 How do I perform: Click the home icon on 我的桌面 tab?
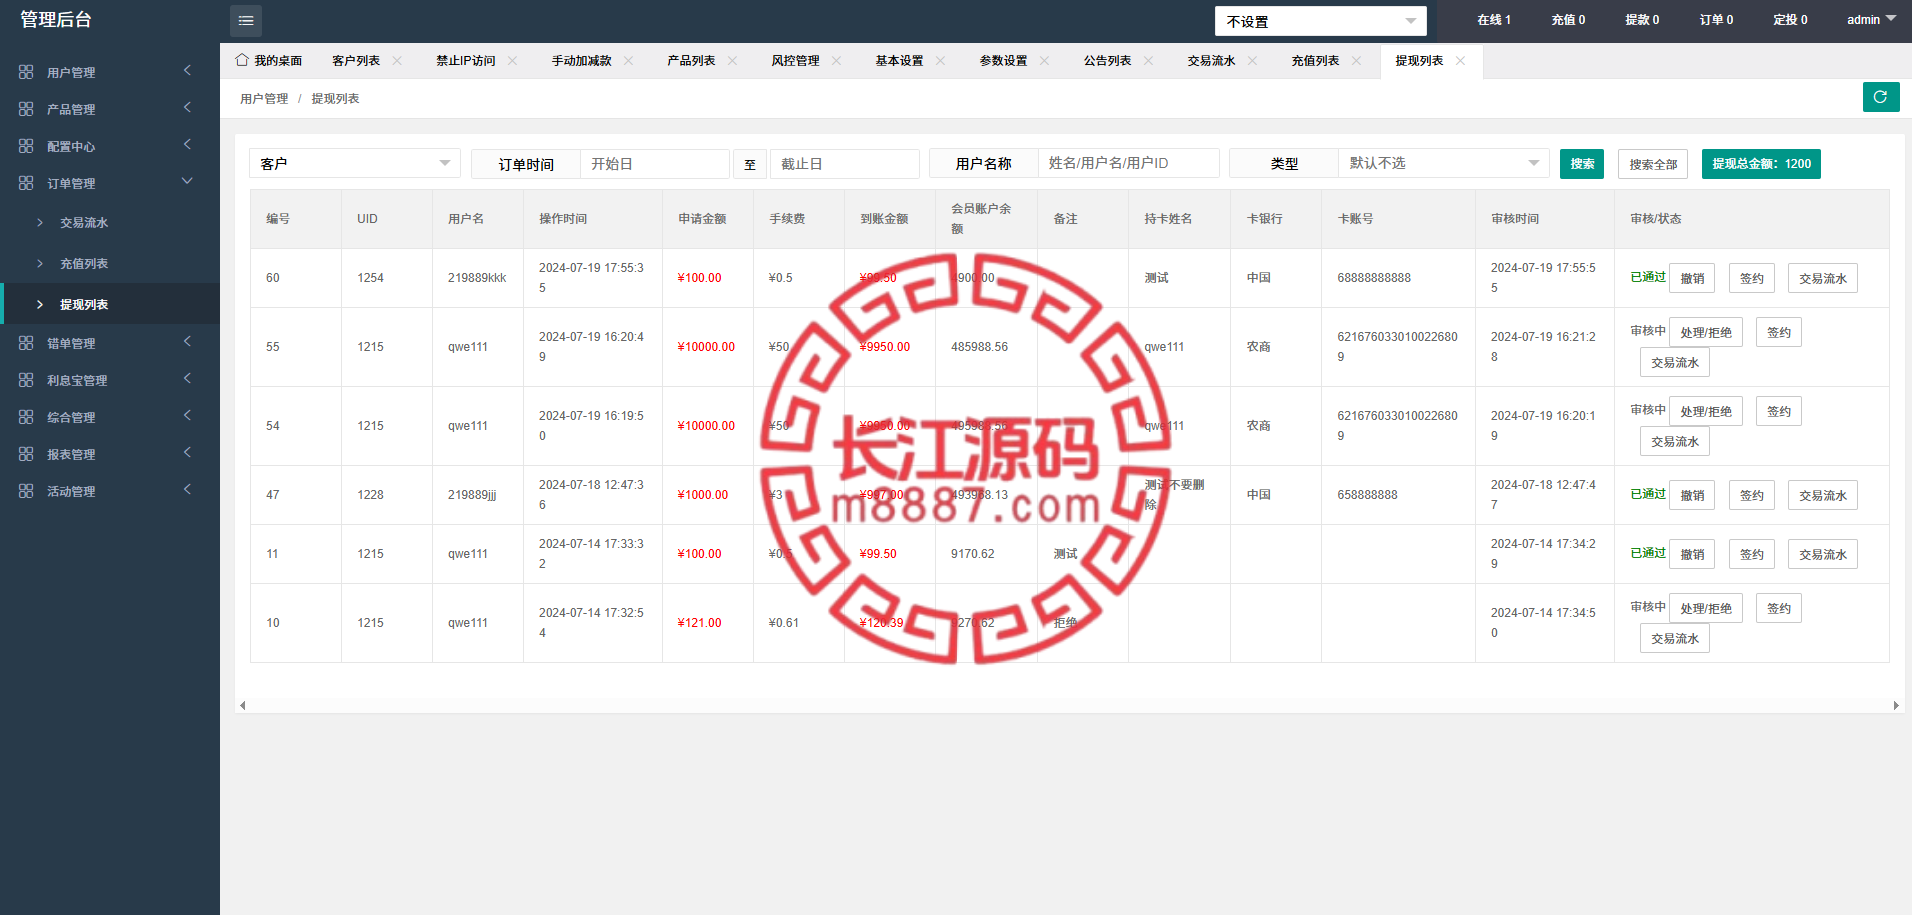pyautogui.click(x=242, y=60)
